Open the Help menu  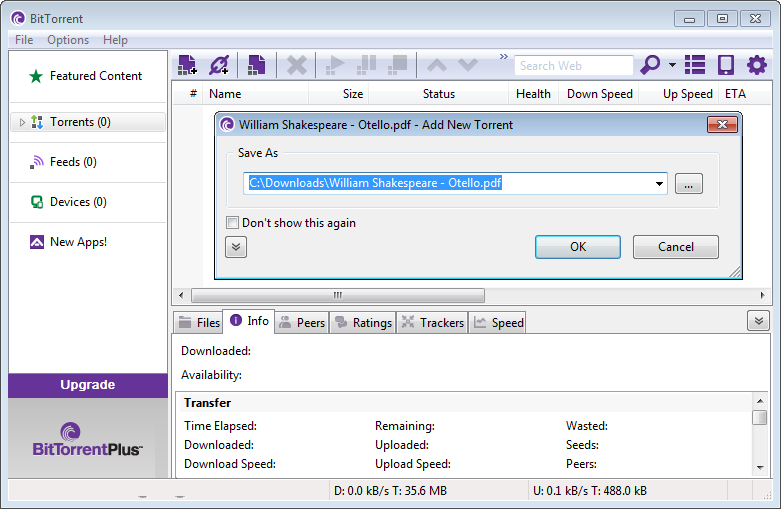(x=115, y=40)
